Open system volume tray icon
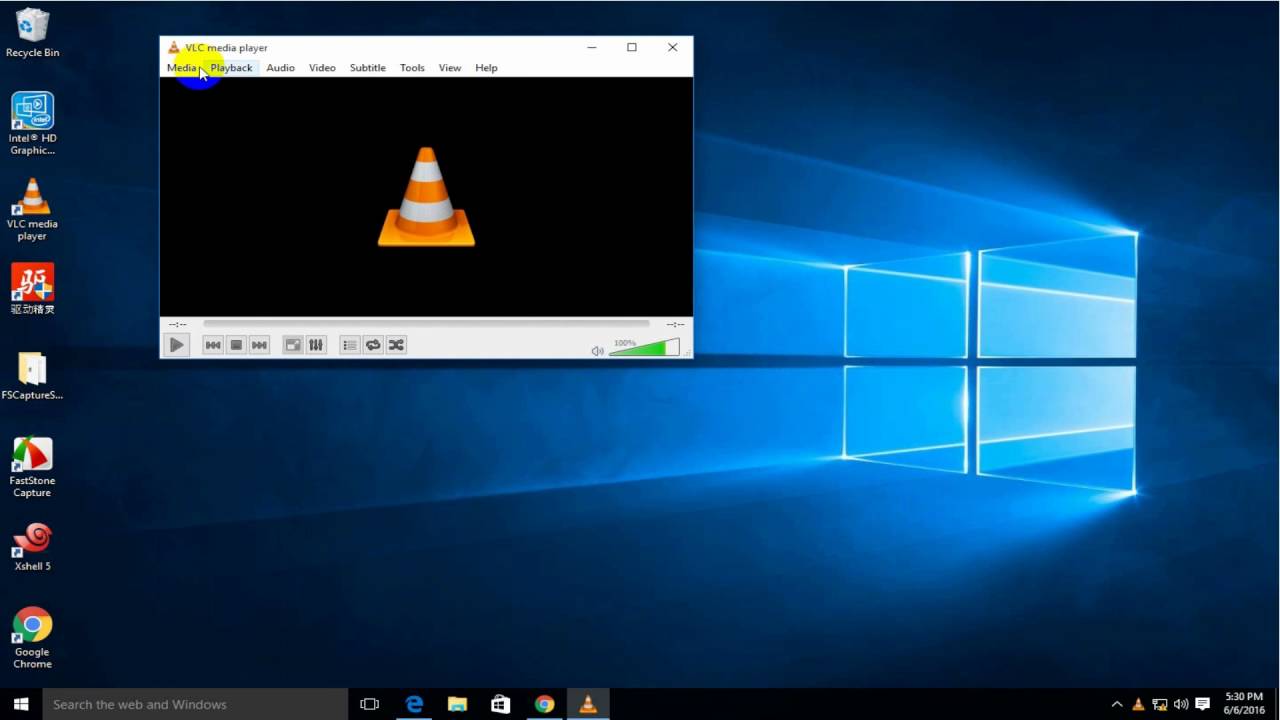Screen dimensions: 1280x720 [1181, 704]
